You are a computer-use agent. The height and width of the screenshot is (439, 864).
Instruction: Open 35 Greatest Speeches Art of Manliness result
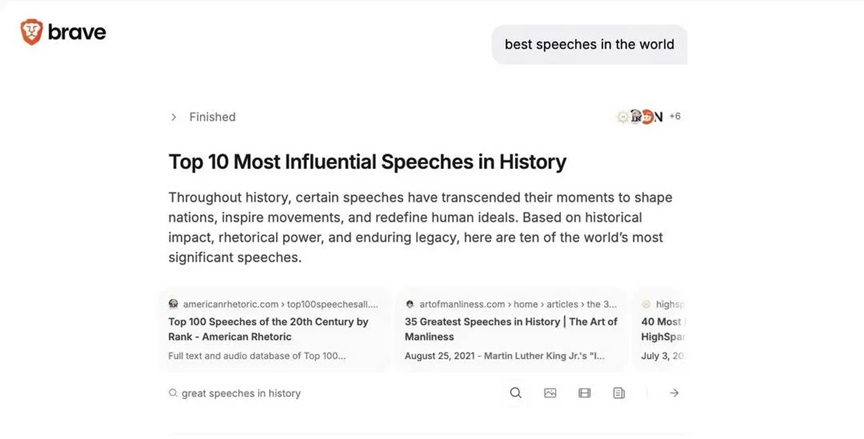[511, 329]
